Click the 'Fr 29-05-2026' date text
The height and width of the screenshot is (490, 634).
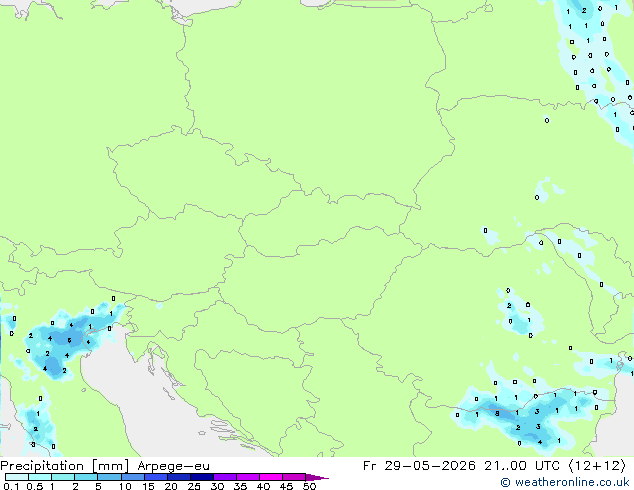[419, 466]
